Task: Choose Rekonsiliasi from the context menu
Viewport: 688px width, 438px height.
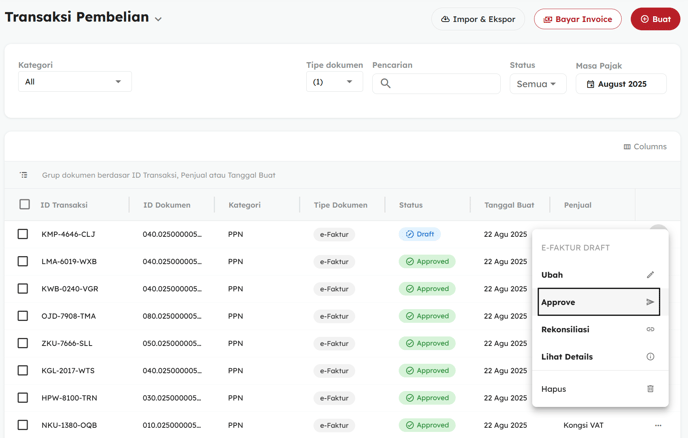Action: (x=599, y=329)
